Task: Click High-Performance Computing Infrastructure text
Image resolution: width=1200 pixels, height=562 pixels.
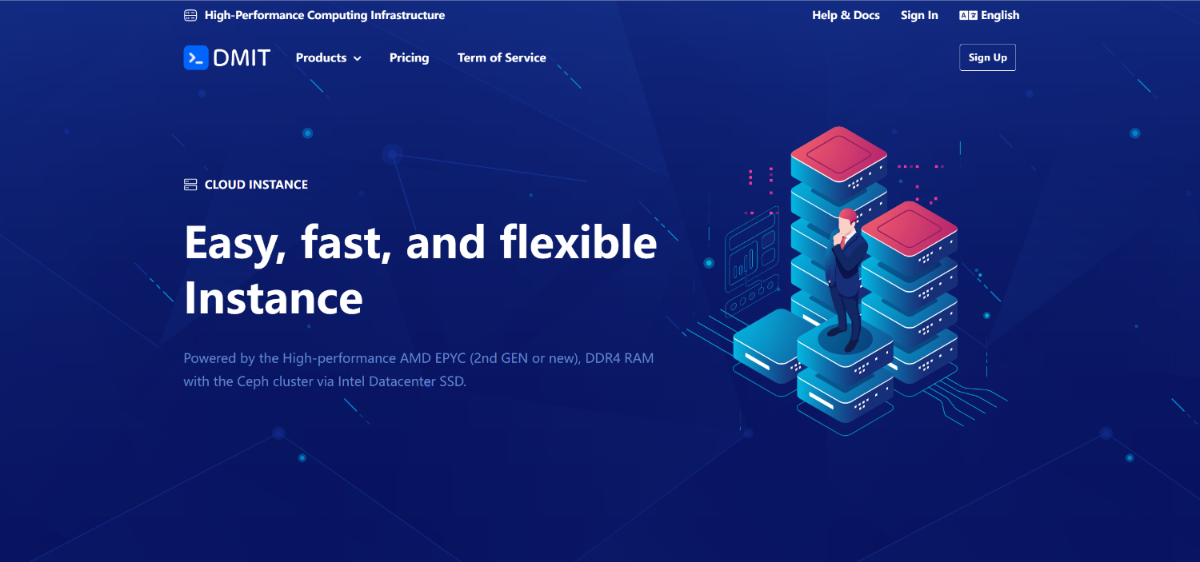Action: point(325,15)
